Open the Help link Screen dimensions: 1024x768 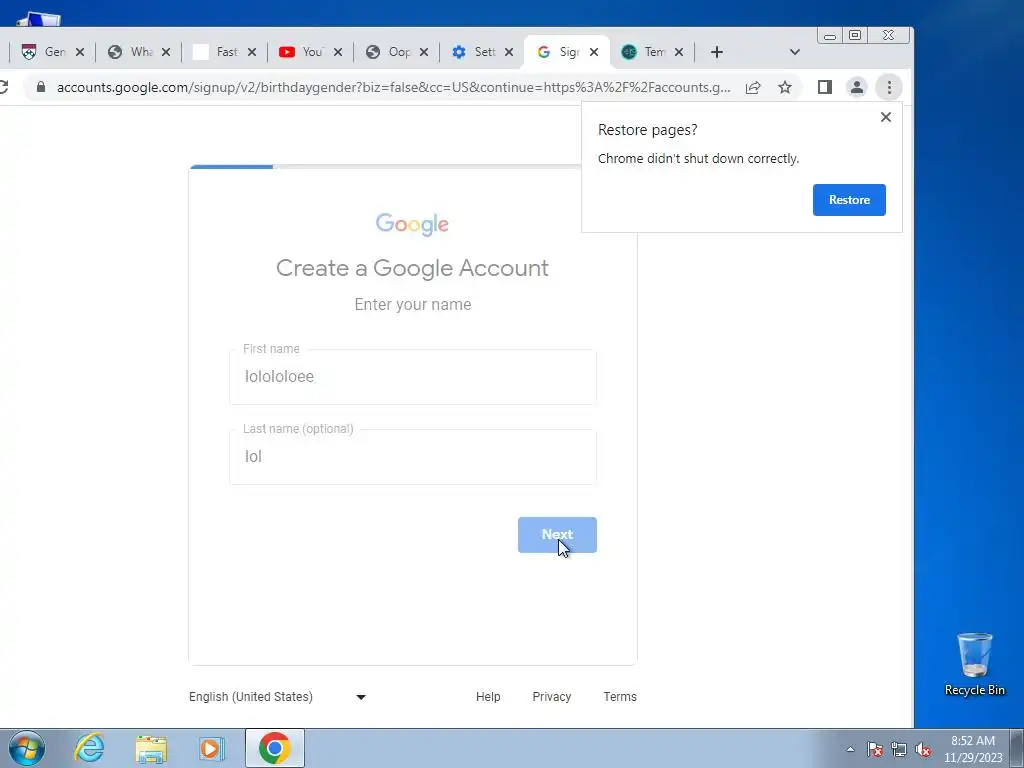(488, 697)
